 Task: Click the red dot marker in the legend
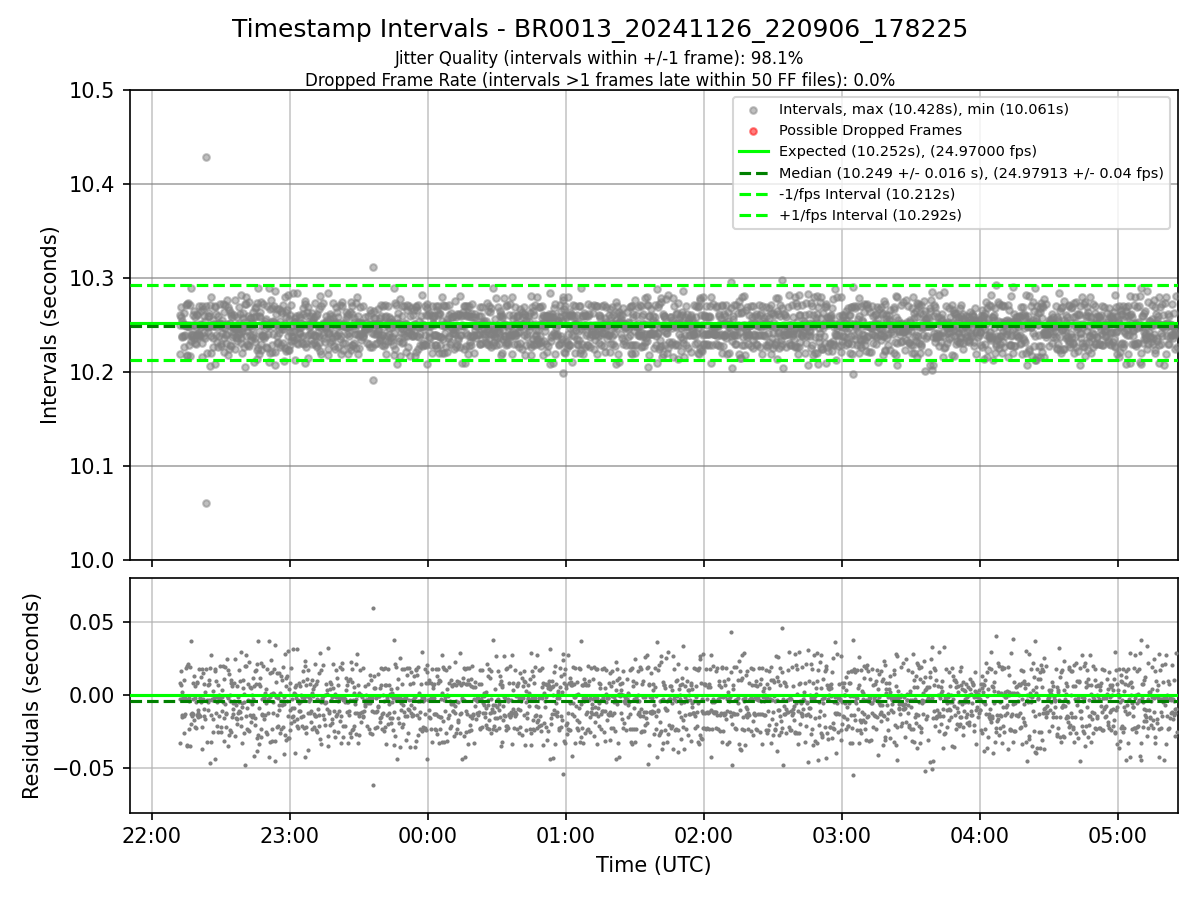point(754,131)
